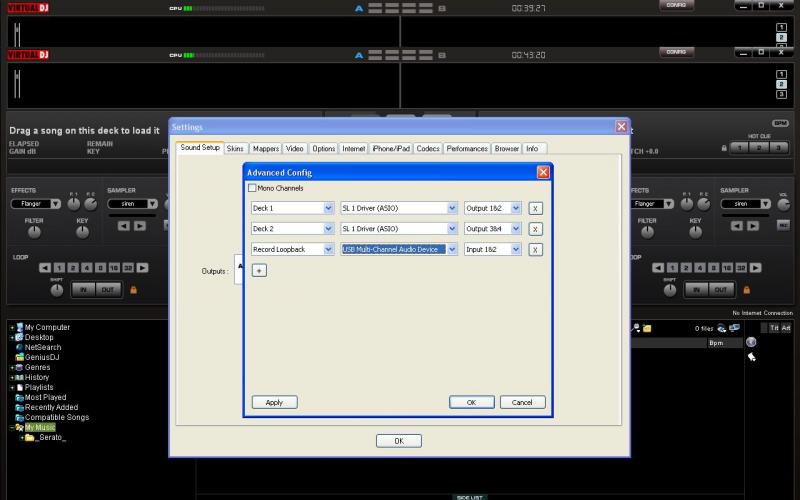Screen dimensions: 800x500
Task: Open the Deck 1 row's SL 1 Driver (ASIO) dropdown
Action: [x=452, y=208]
